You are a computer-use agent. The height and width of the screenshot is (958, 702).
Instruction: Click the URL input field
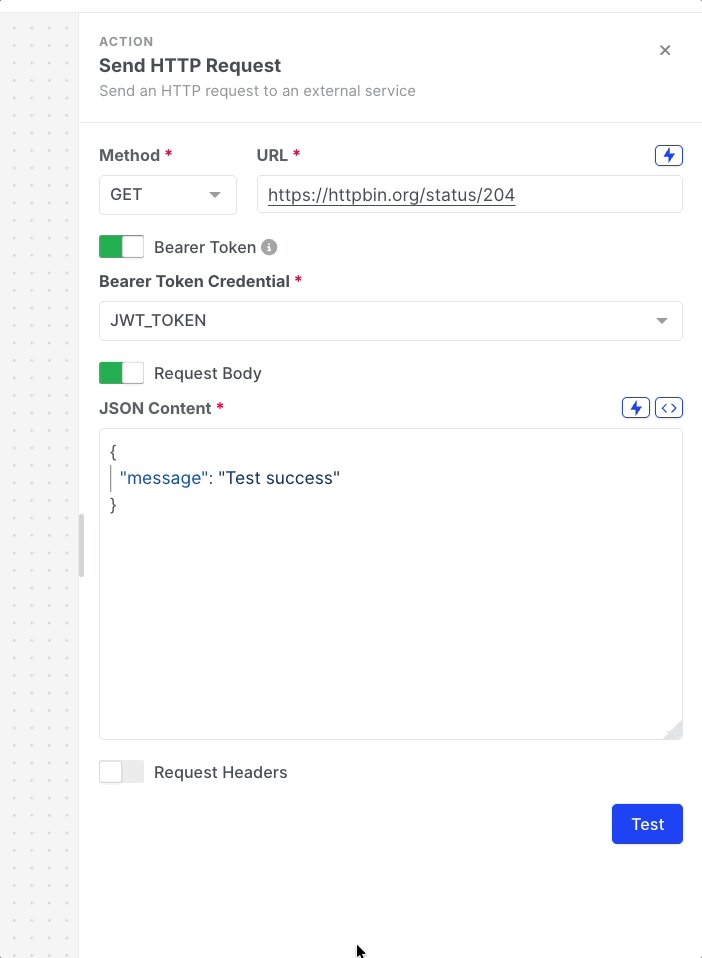click(x=469, y=194)
